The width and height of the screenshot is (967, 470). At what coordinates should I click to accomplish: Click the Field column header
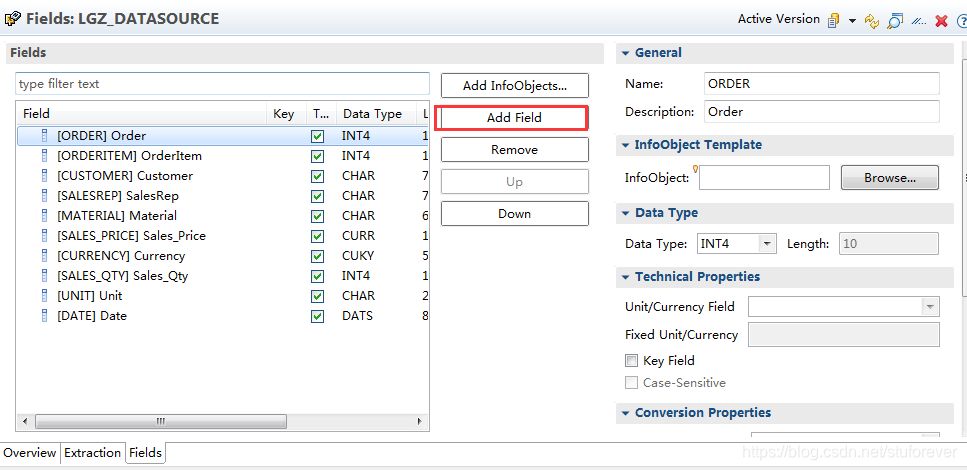[142, 113]
